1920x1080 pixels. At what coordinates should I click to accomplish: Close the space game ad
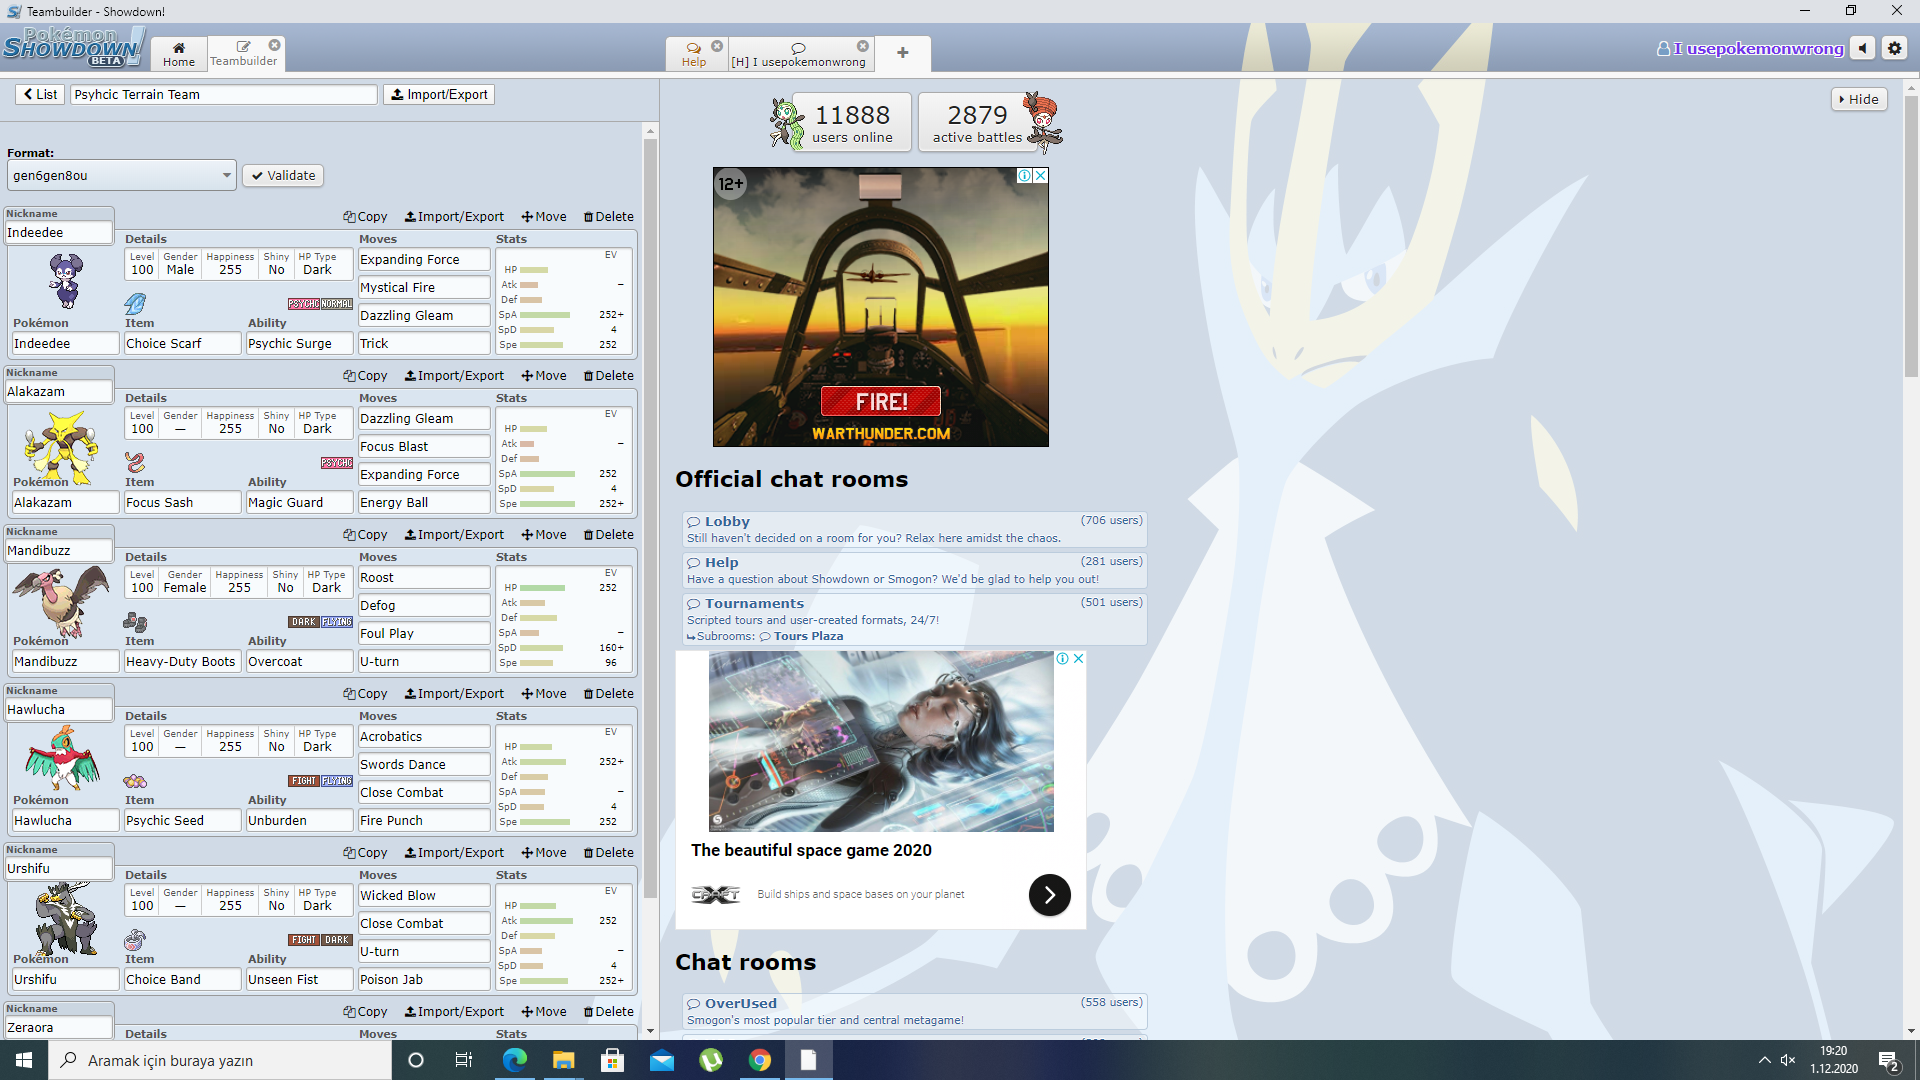1078,658
